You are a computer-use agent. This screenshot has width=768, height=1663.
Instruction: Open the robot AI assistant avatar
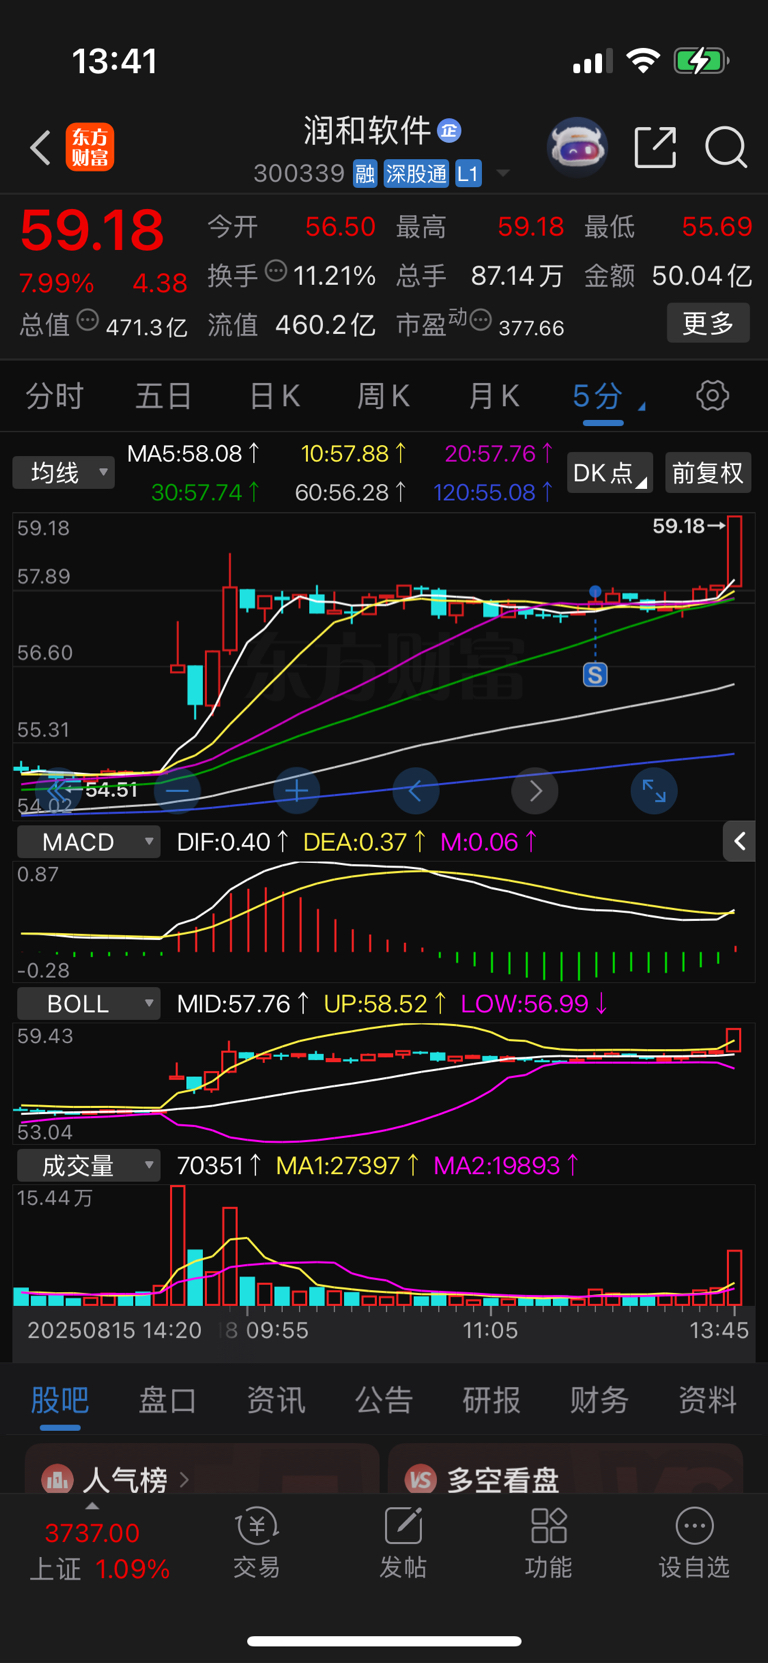[x=578, y=148]
